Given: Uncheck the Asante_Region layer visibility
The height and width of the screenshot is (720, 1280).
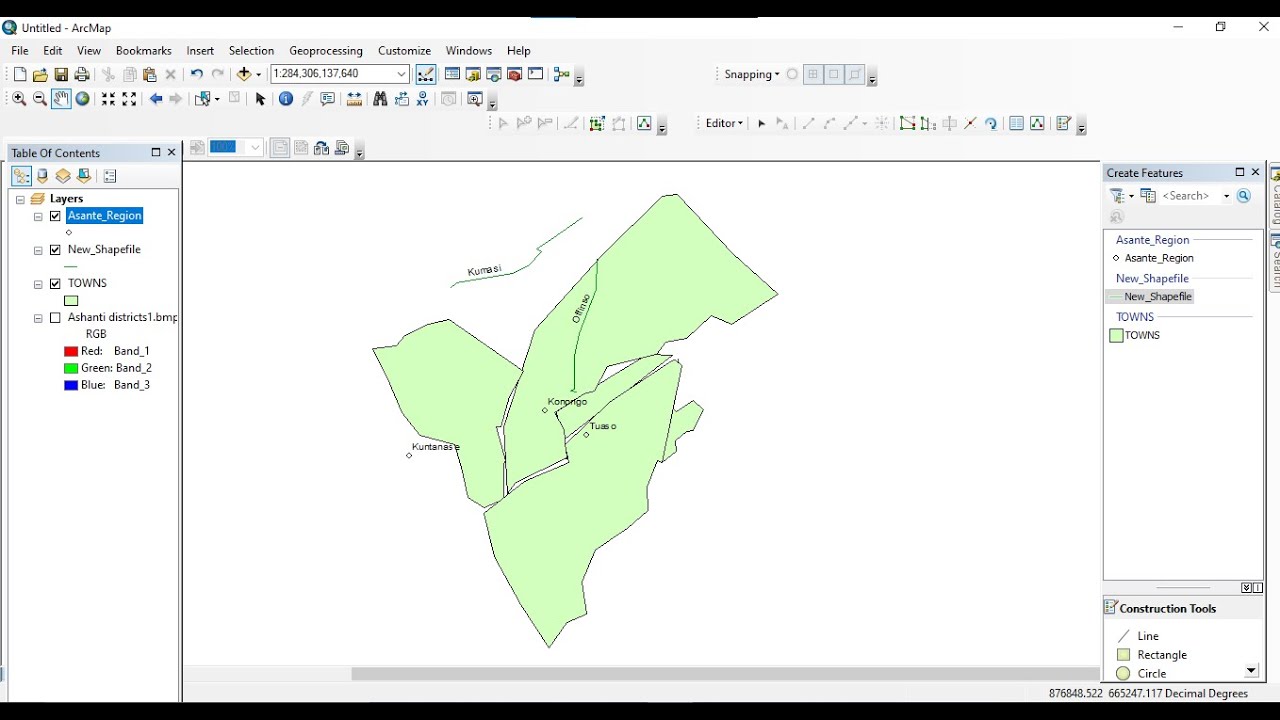Looking at the screenshot, I should click(x=55, y=216).
